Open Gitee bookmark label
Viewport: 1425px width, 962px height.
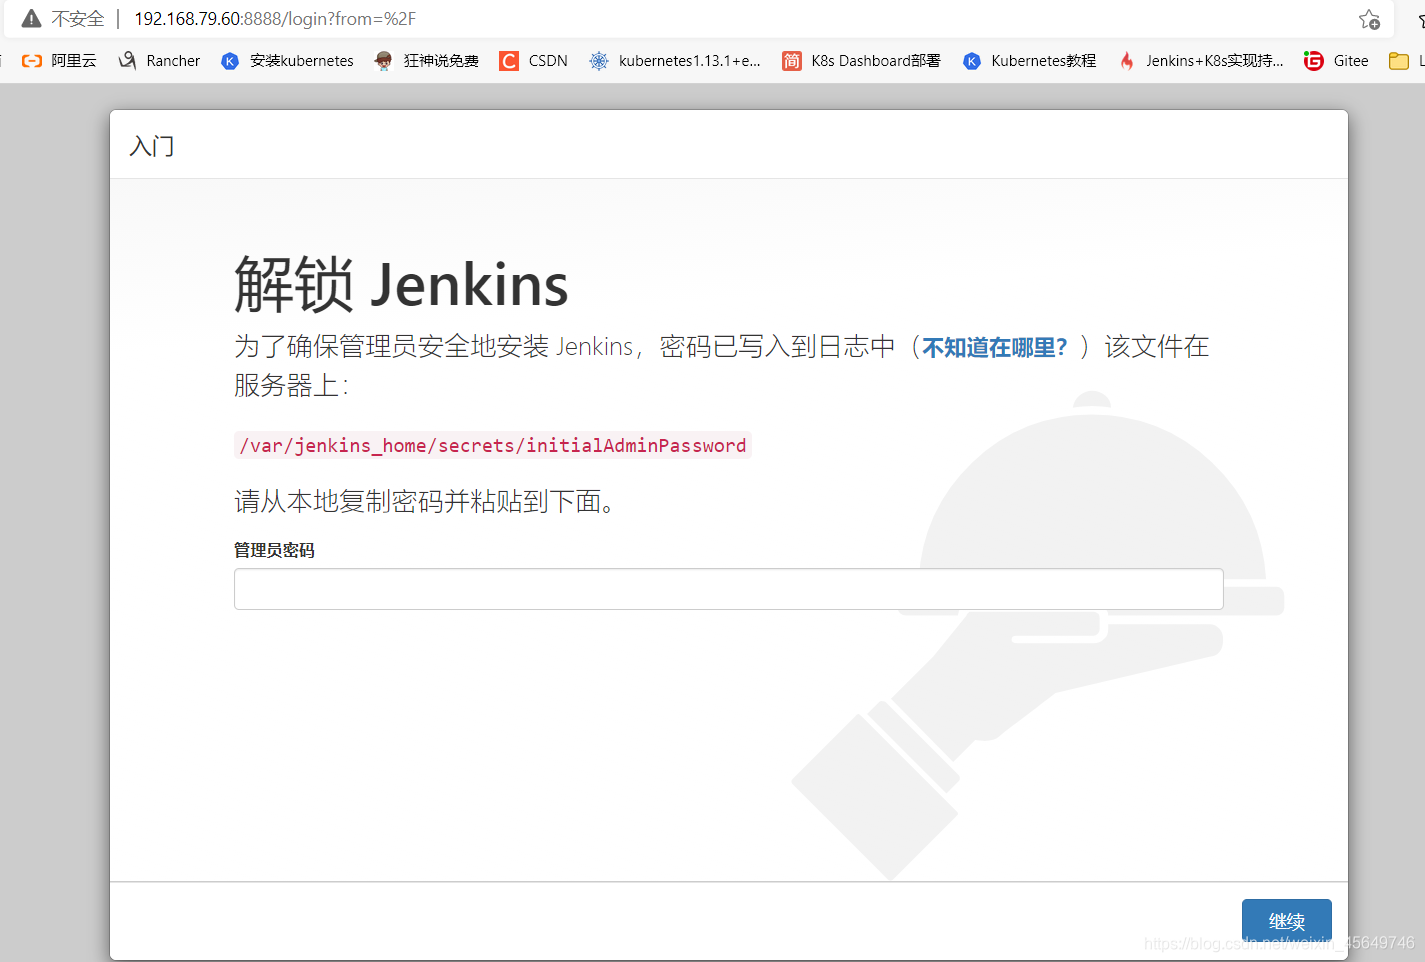click(x=1351, y=61)
